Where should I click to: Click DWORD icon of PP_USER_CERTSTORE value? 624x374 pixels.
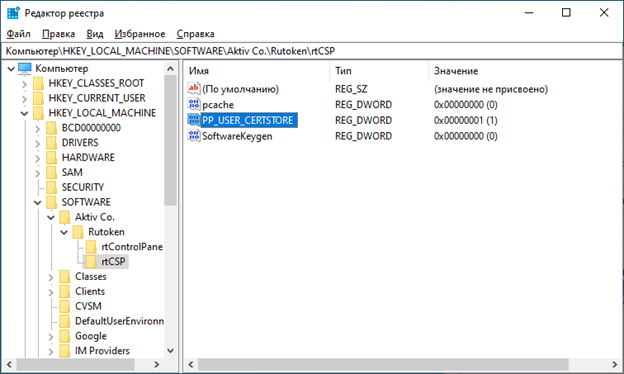194,120
